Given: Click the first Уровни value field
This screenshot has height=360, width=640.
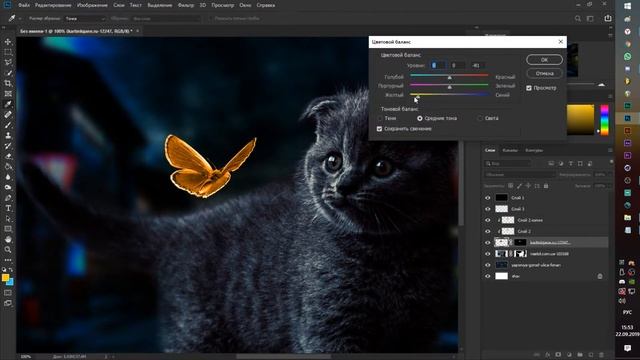Looking at the screenshot, I should click(x=438, y=65).
